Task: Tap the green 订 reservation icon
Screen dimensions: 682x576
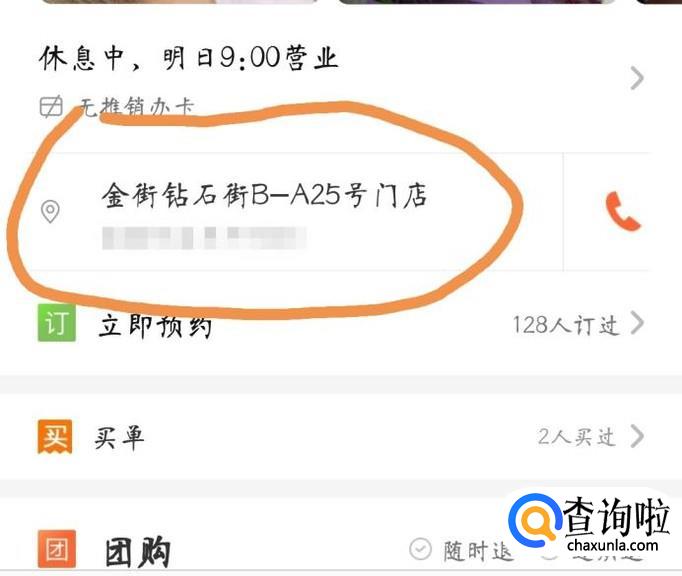Action: [57, 323]
